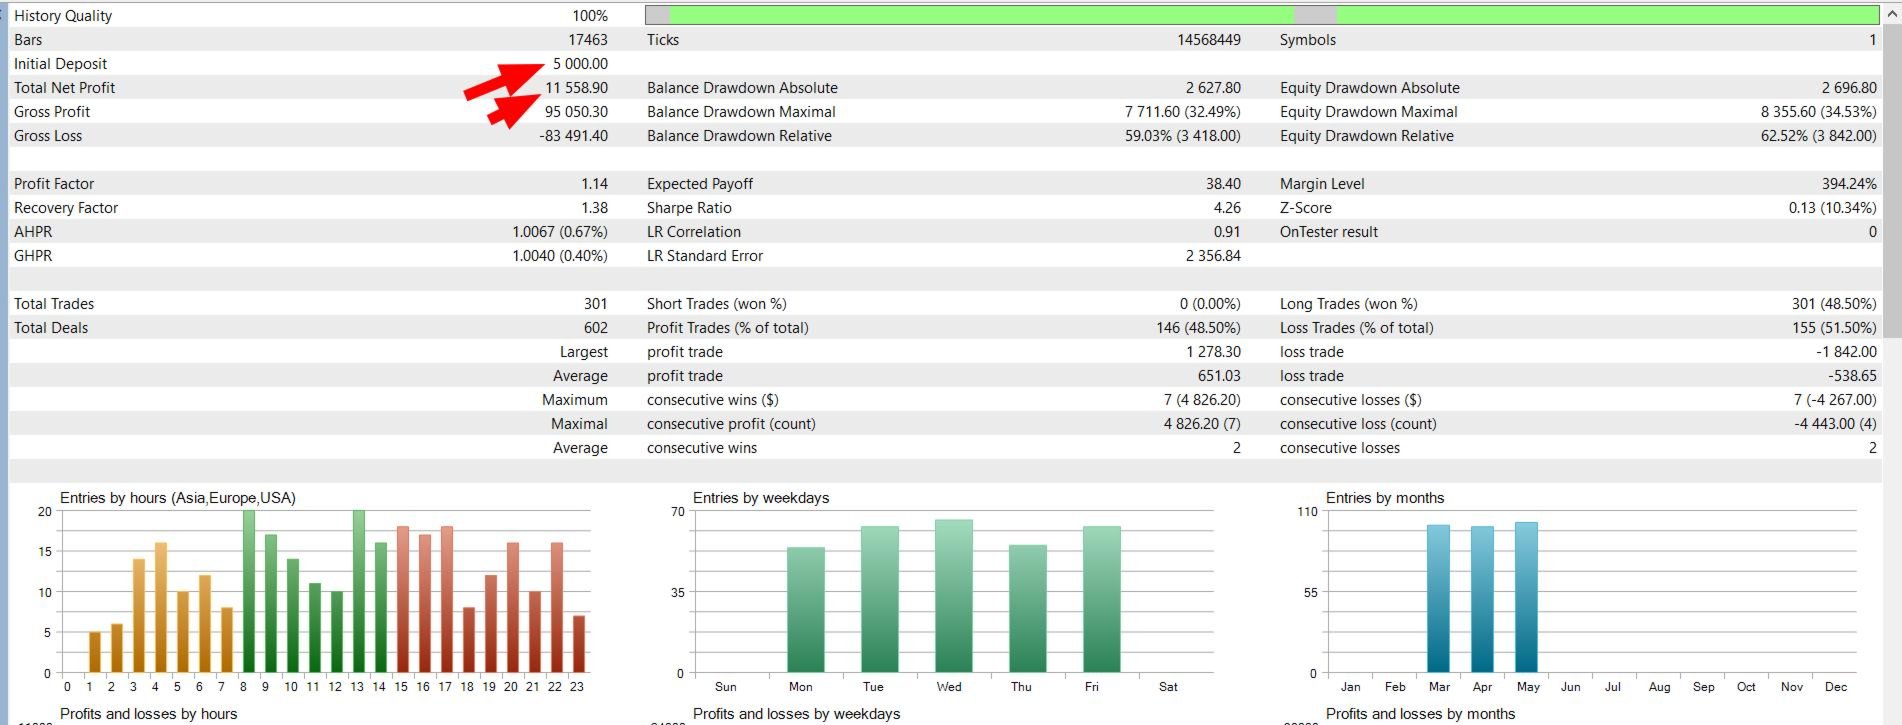Select the "59.03% (3 418.00)" value

click(x=1183, y=136)
